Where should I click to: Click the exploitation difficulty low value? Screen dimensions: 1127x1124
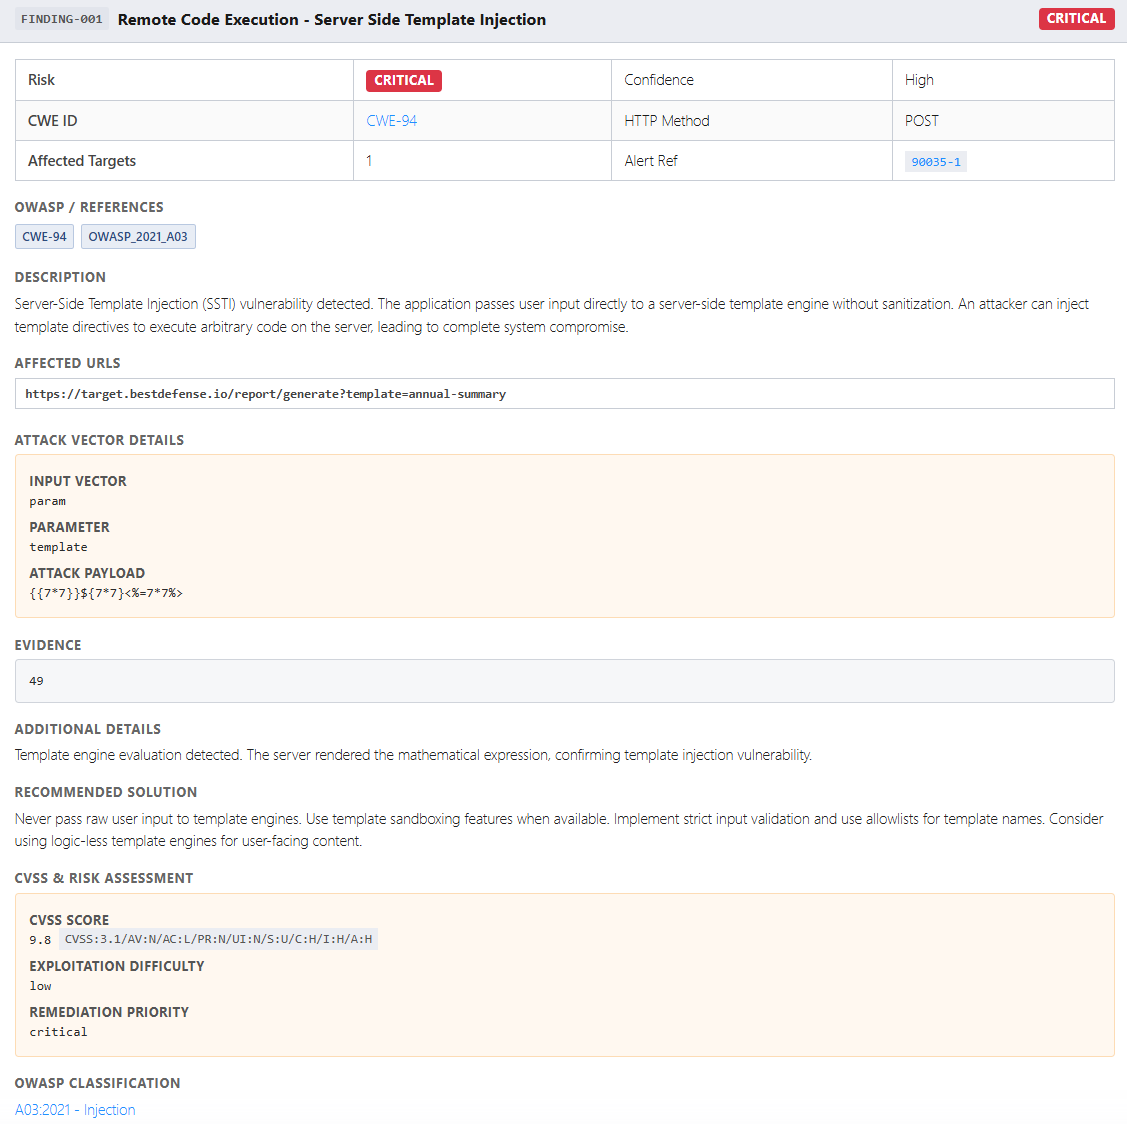click(40, 985)
